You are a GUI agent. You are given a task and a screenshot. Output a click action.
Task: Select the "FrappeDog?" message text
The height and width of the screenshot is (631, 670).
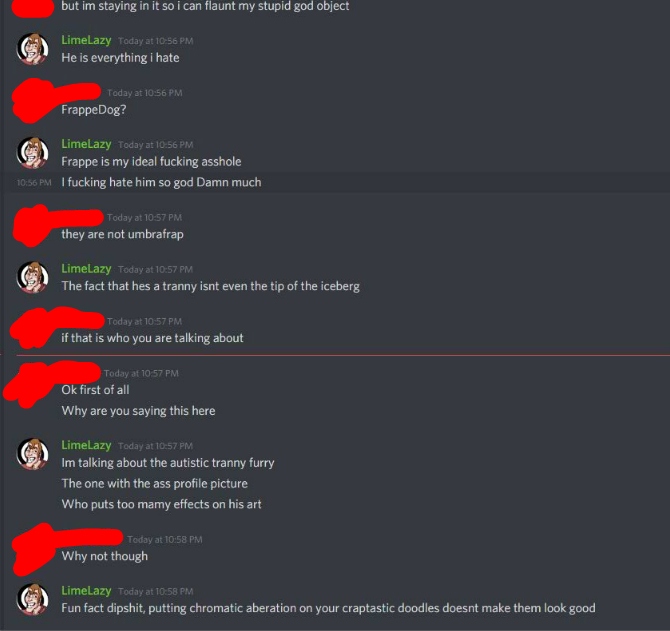pos(94,110)
